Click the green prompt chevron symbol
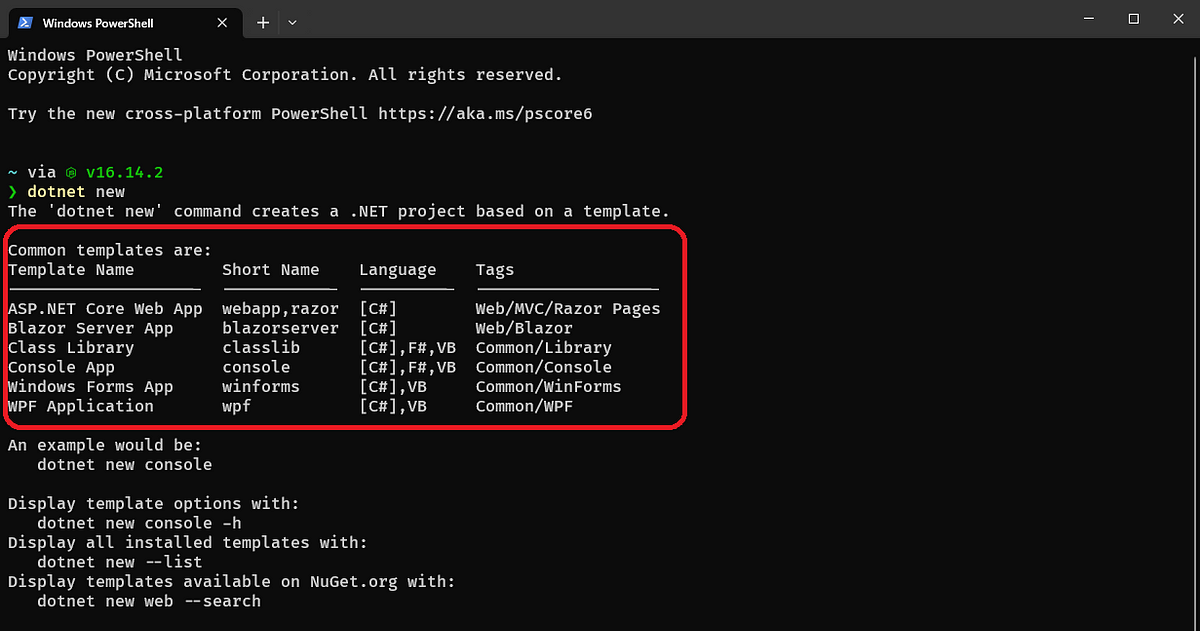The height and width of the screenshot is (631, 1200). point(13,192)
